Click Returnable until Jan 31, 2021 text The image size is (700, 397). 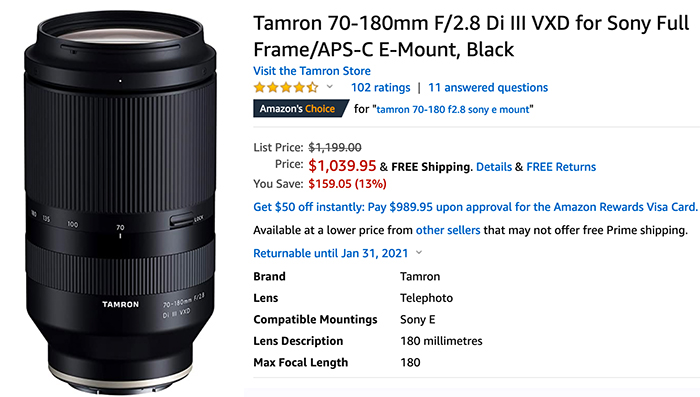[330, 253]
